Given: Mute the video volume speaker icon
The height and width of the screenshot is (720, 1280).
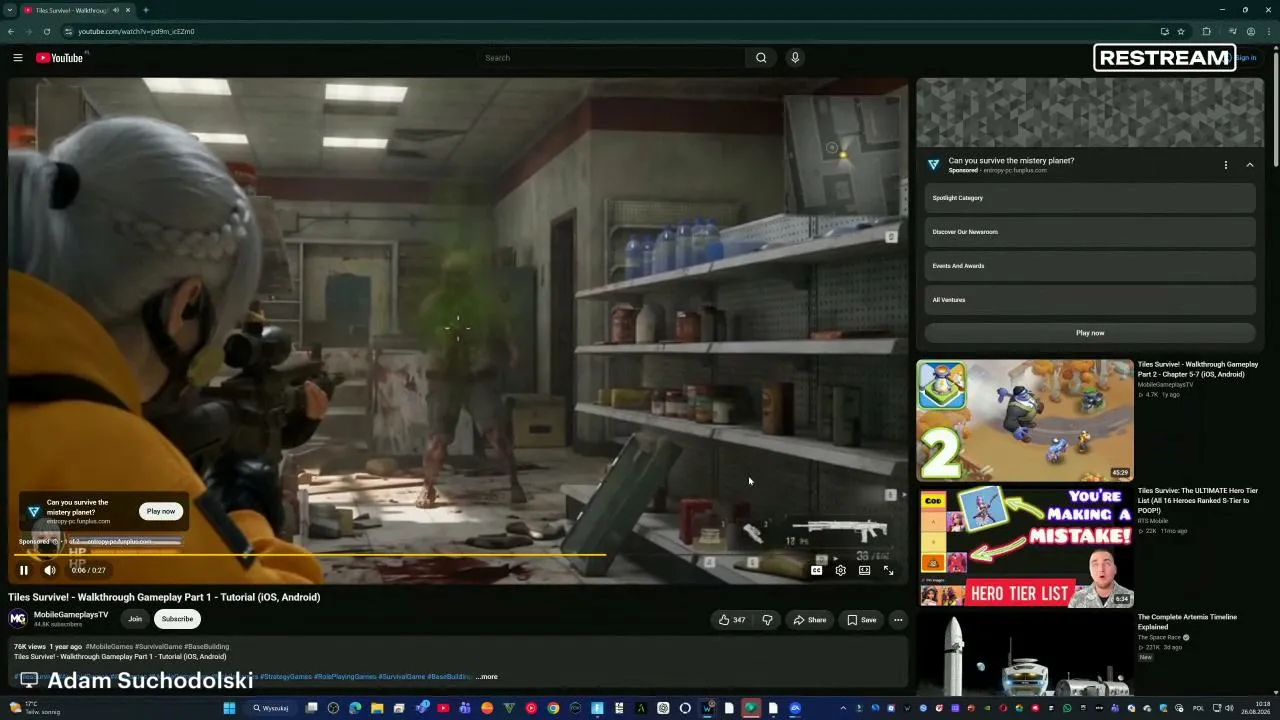Looking at the screenshot, I should point(50,570).
